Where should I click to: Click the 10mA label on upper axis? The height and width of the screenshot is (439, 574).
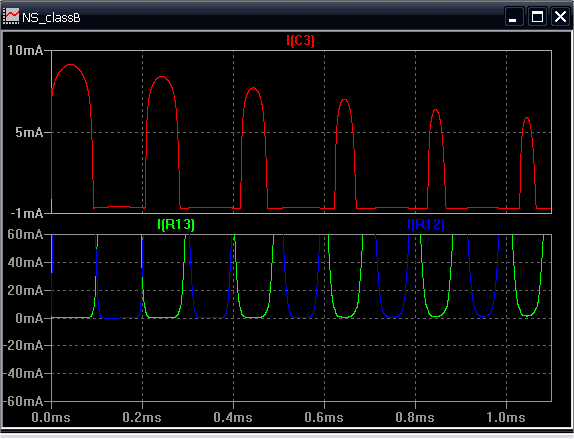[25, 51]
